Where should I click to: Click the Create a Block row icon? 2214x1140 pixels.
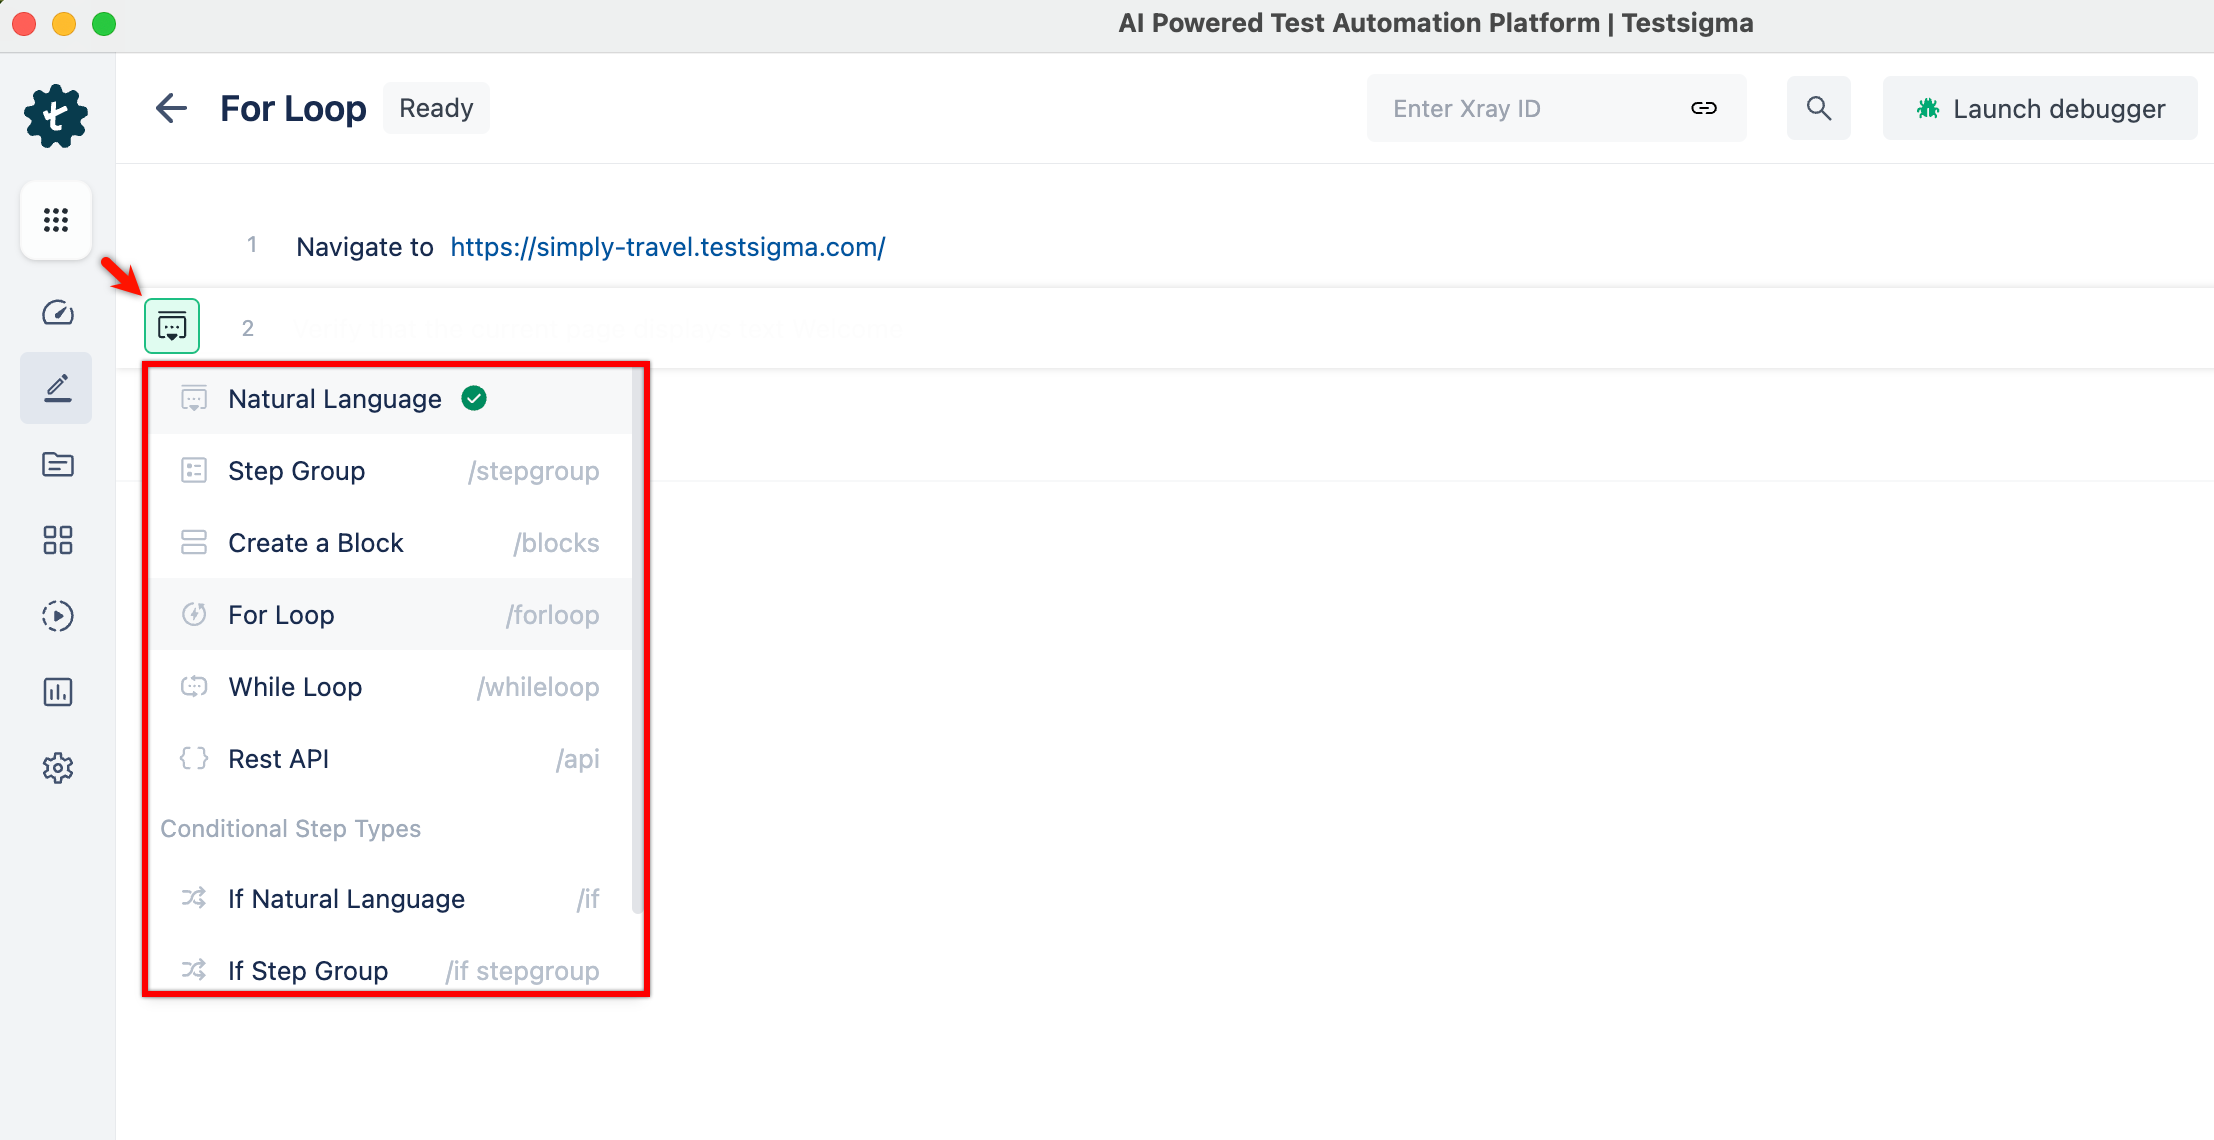pyautogui.click(x=194, y=543)
